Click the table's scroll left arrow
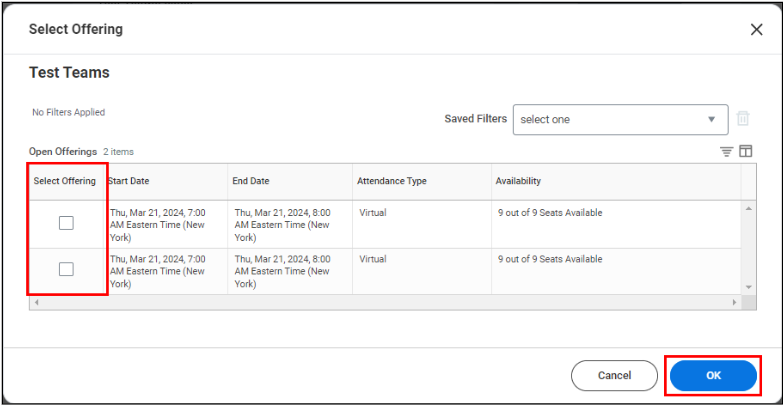Image resolution: width=783 pixels, height=405 pixels. [x=36, y=302]
